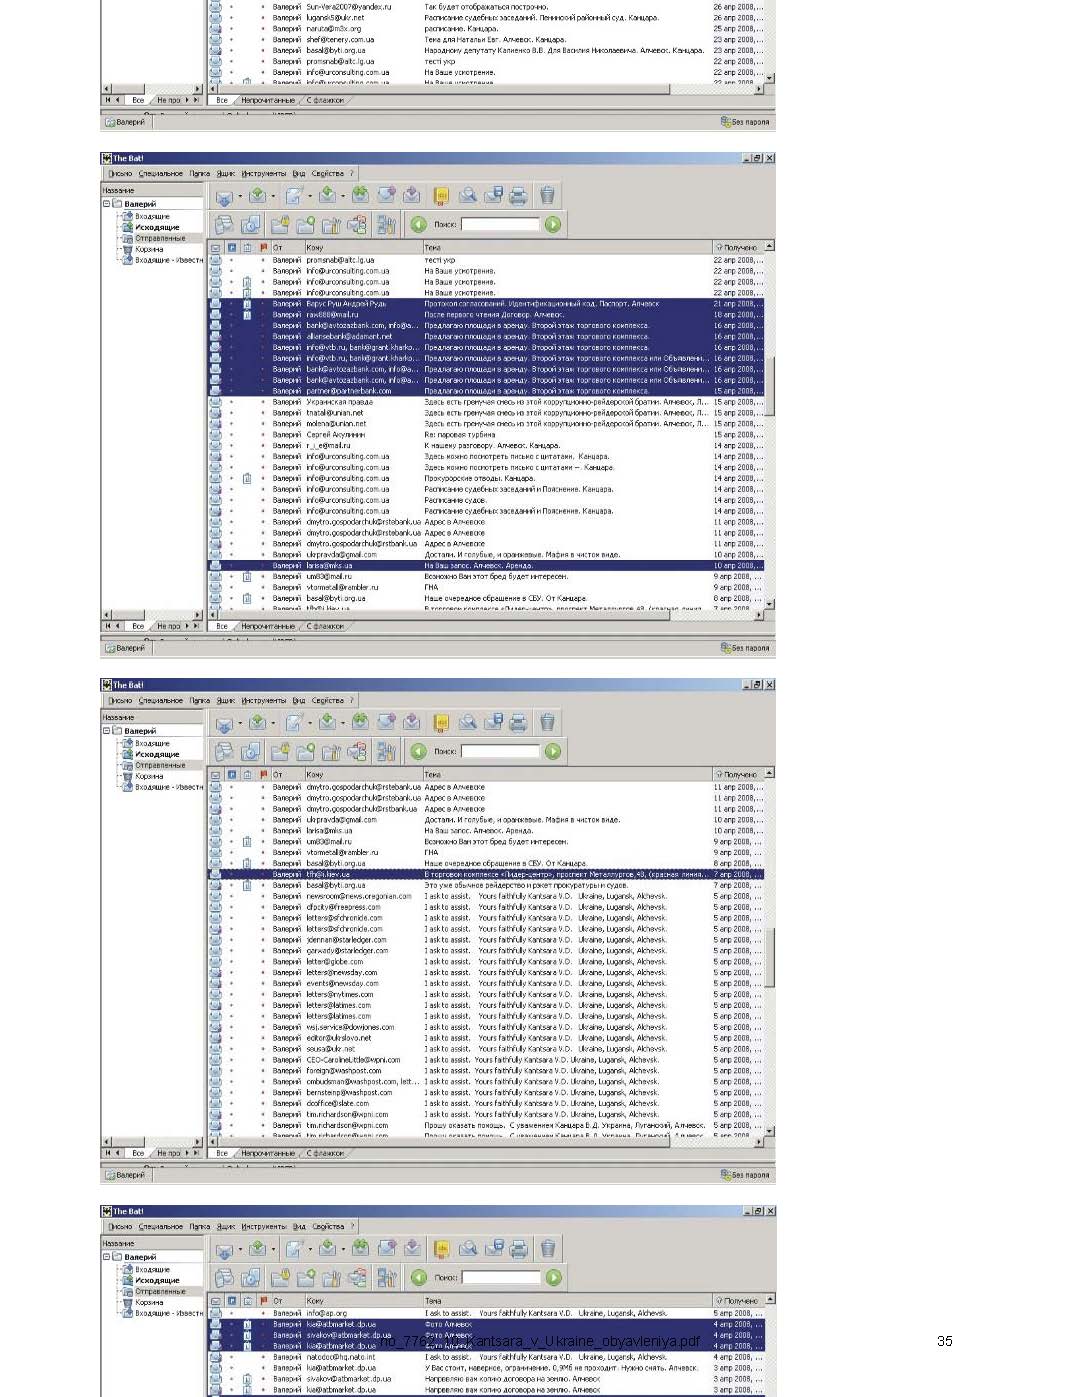Switch to Непрочитанные tab in Украинская правда window
1080x1397 pixels.
(268, 627)
